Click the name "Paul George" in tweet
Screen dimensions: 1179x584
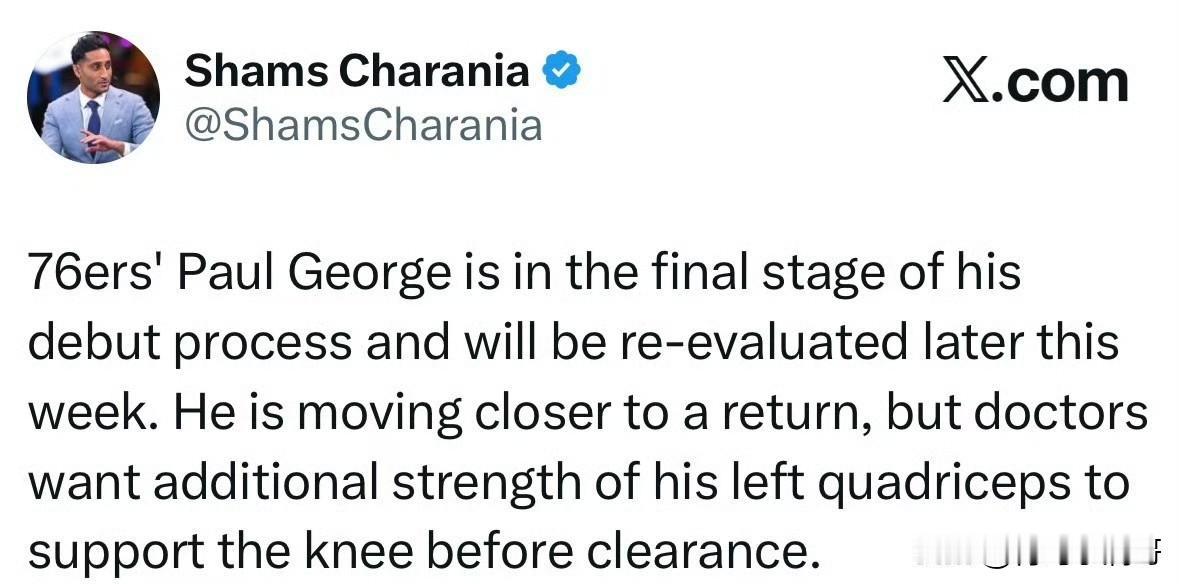314,273
